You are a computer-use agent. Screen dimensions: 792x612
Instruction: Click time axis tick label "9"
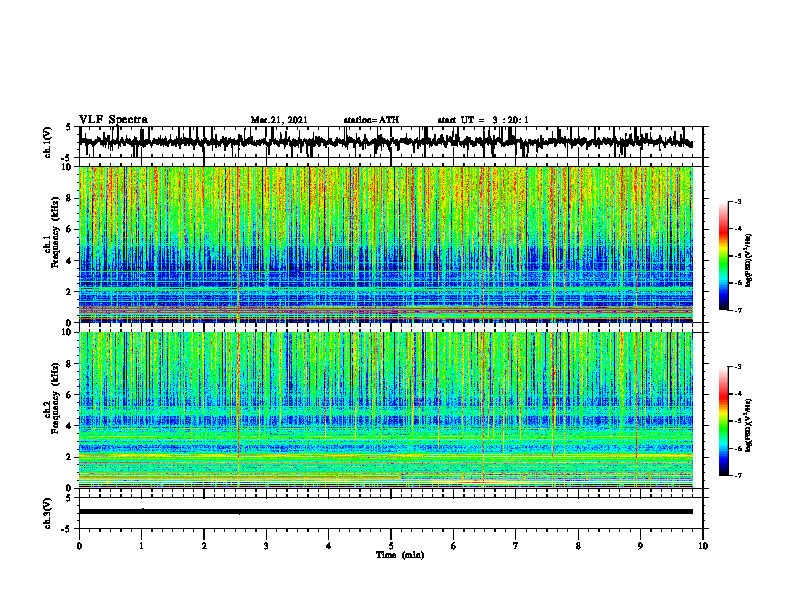pyautogui.click(x=640, y=546)
